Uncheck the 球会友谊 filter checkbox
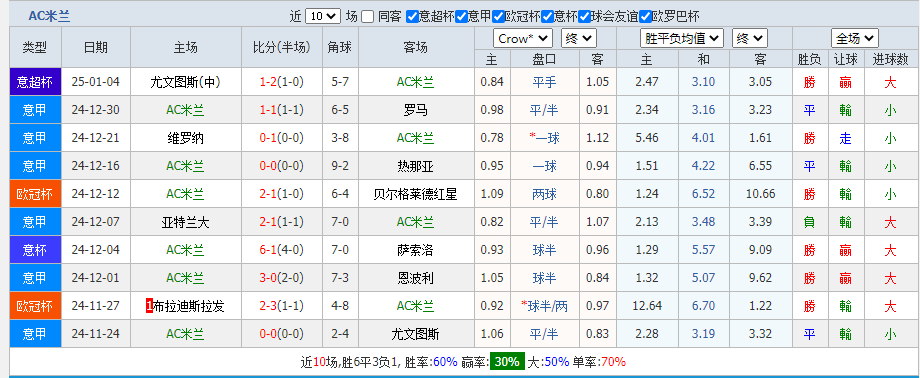This screenshot has width=920, height=378. click(x=585, y=16)
